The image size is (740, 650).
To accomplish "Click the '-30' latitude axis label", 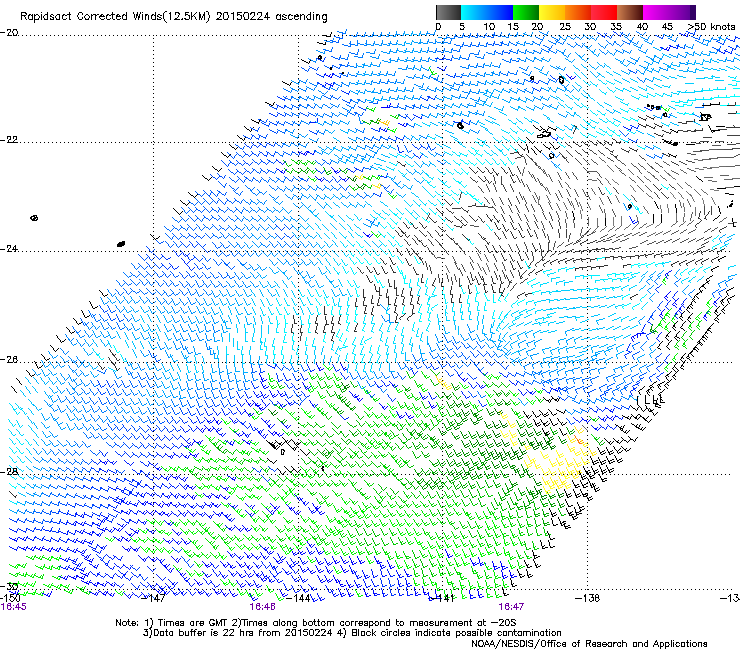I will pyautogui.click(x=9, y=586).
